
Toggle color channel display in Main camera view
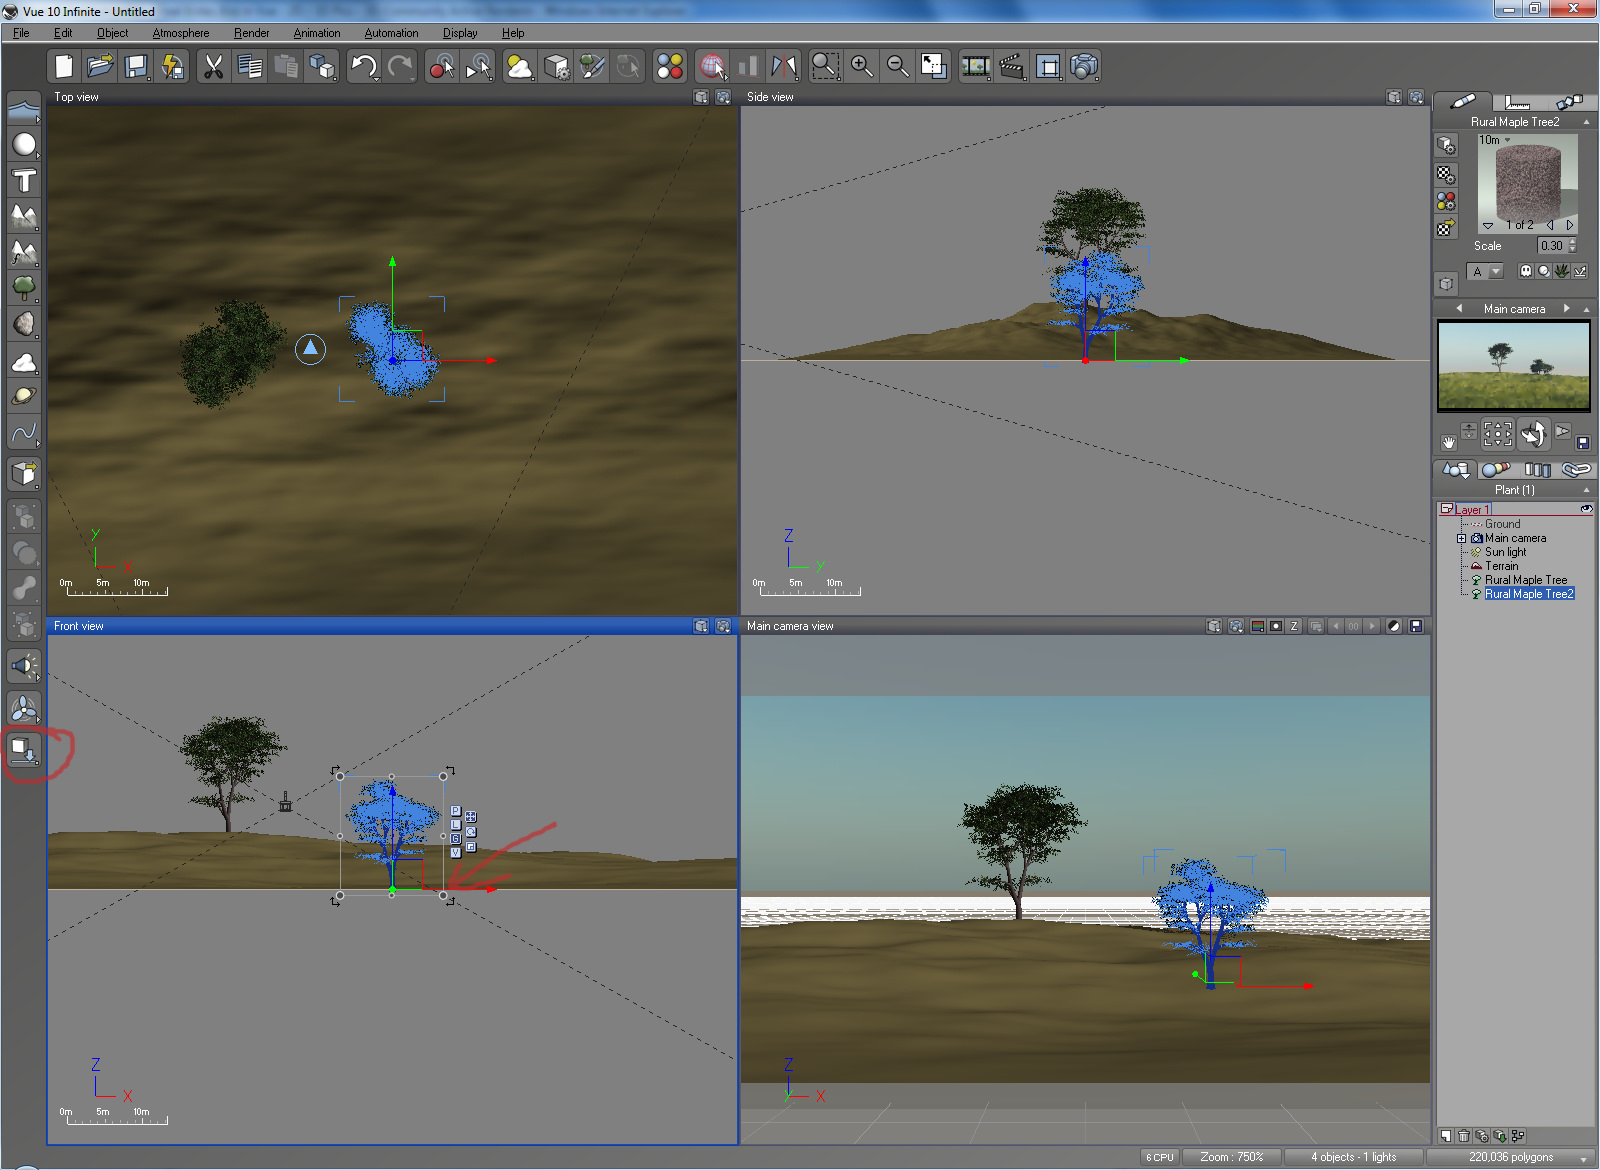[x=1258, y=626]
